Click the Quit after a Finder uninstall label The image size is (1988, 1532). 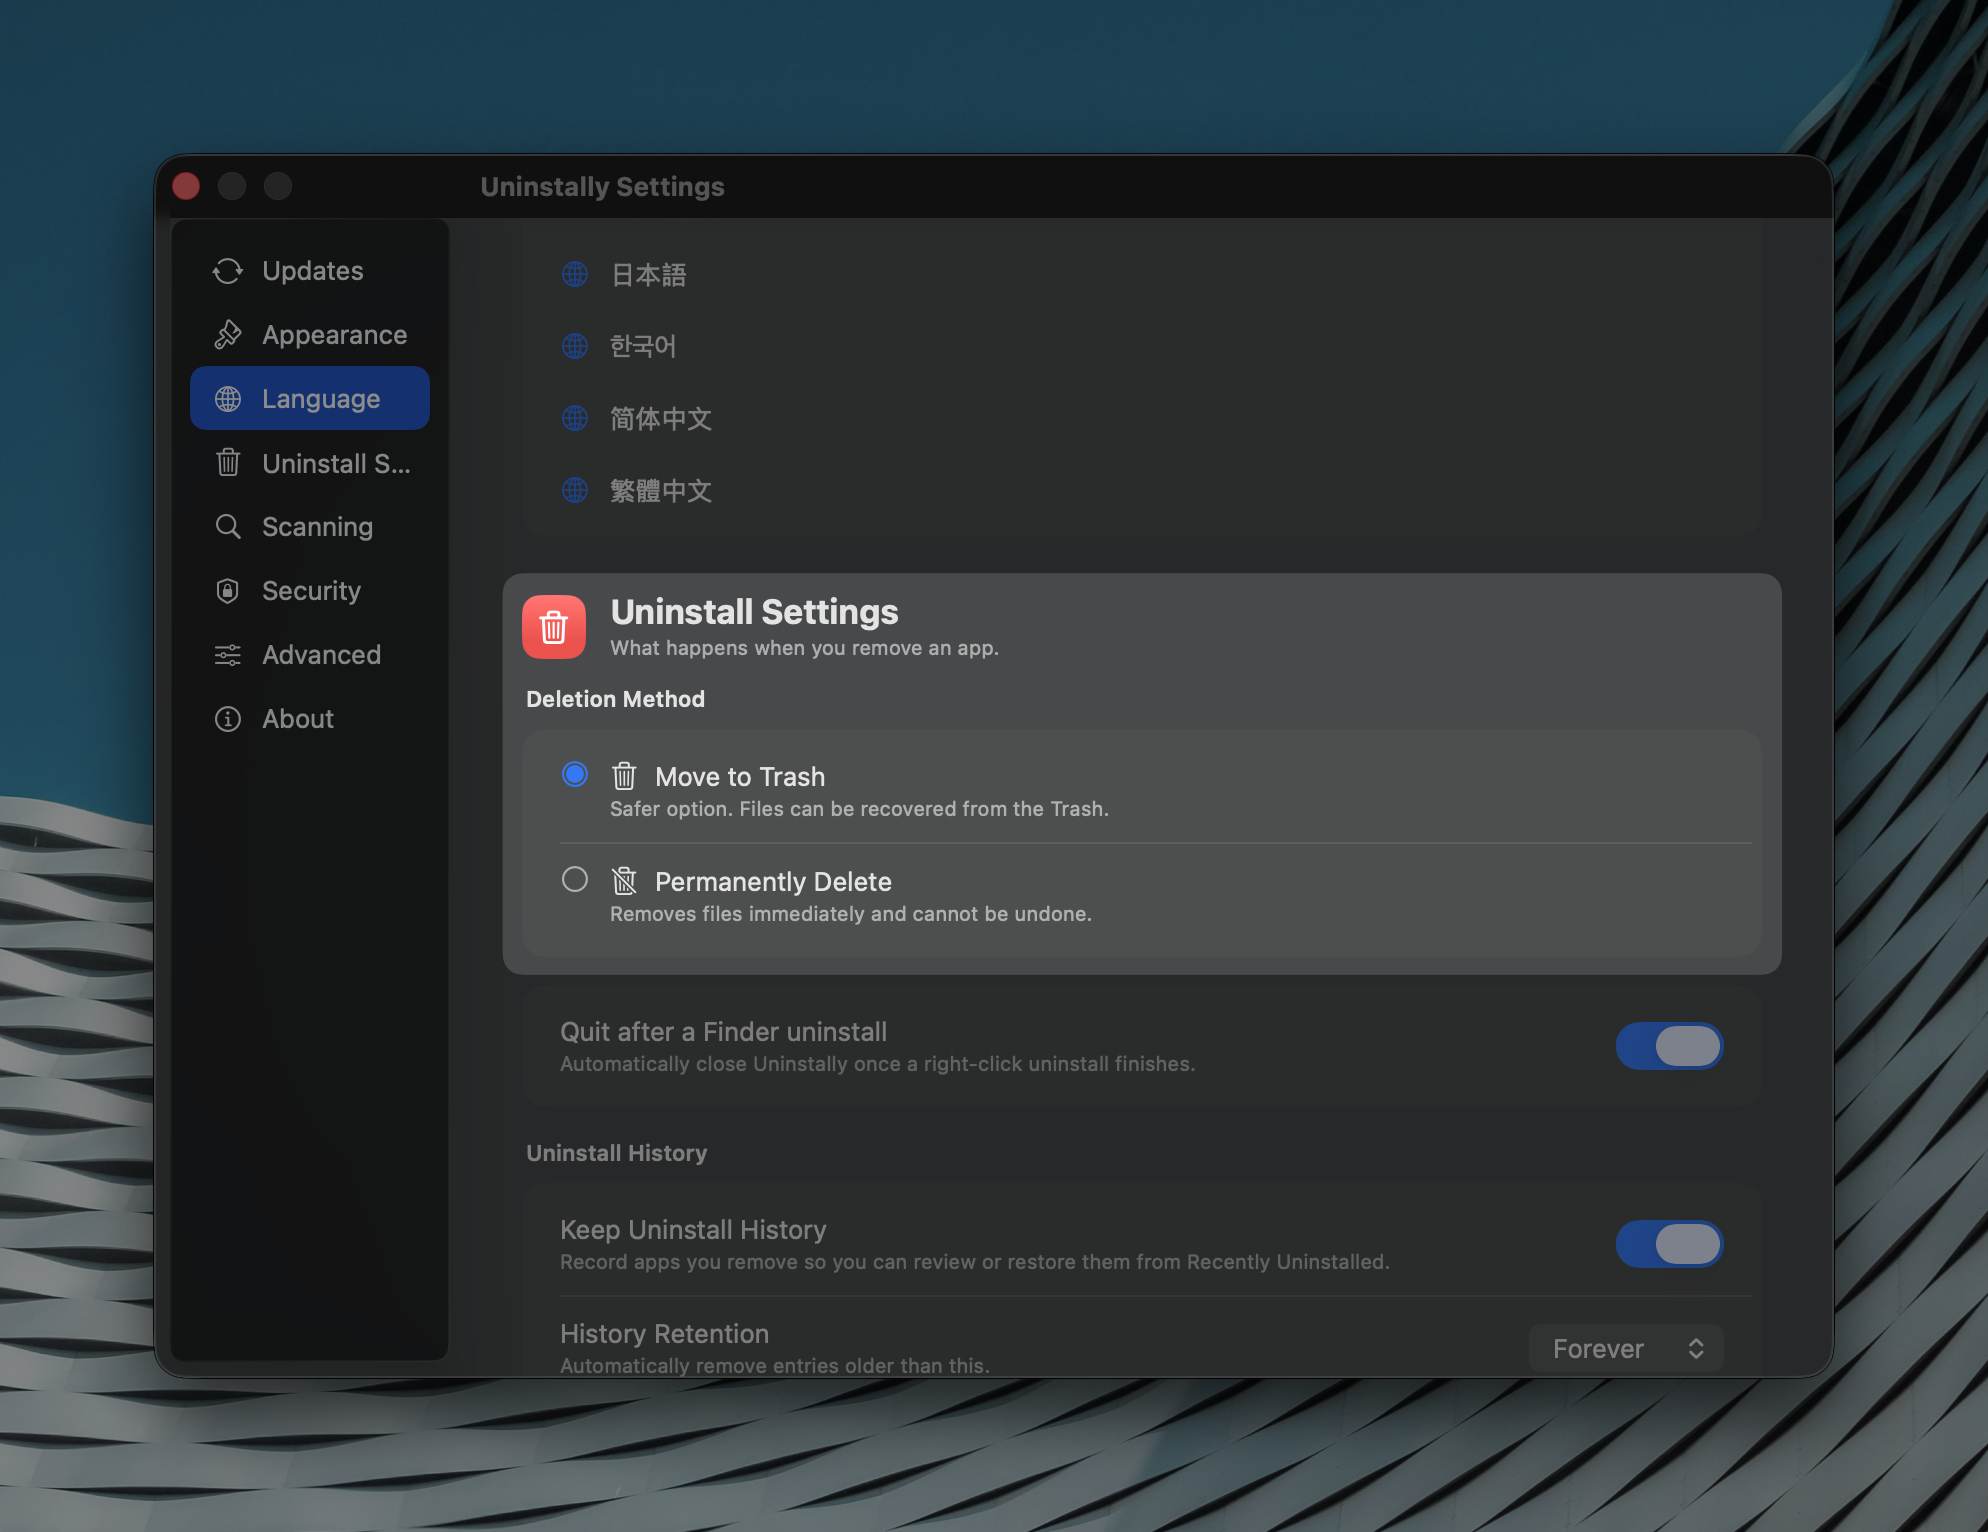pos(723,1032)
